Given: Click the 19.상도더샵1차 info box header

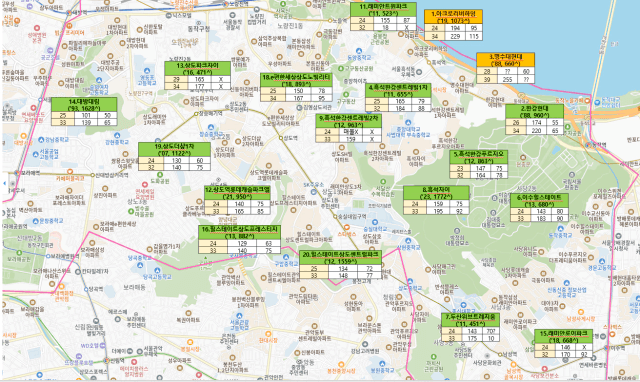Looking at the screenshot, I should click(x=174, y=150).
